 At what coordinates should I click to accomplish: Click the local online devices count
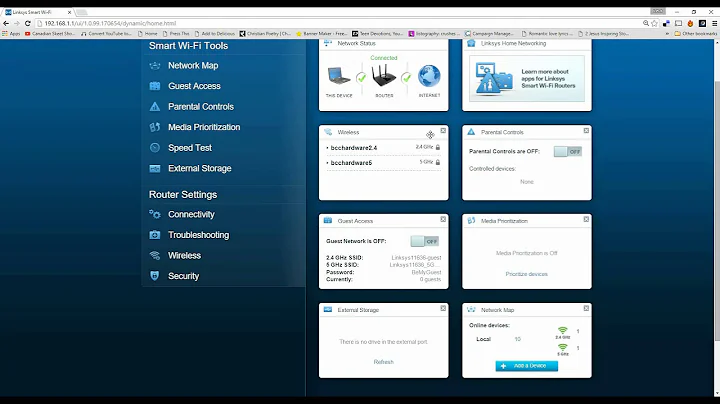[518, 339]
